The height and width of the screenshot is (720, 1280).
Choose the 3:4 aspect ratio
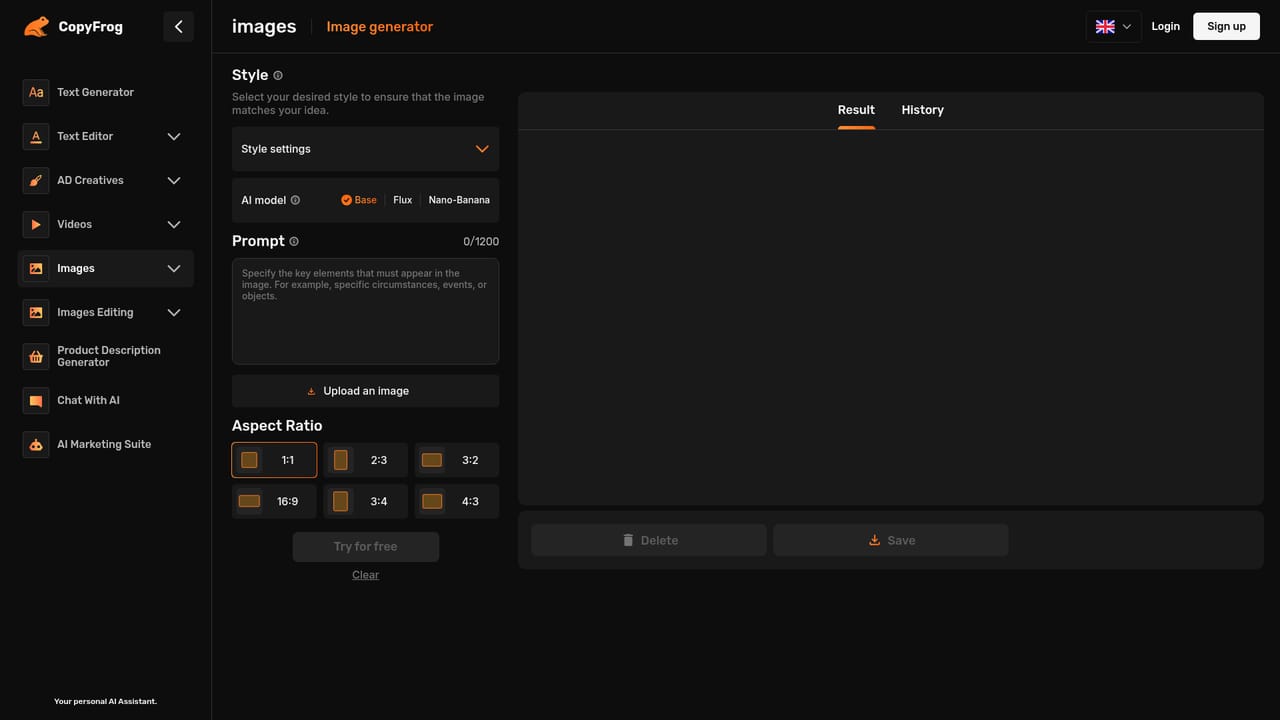tap(366, 501)
